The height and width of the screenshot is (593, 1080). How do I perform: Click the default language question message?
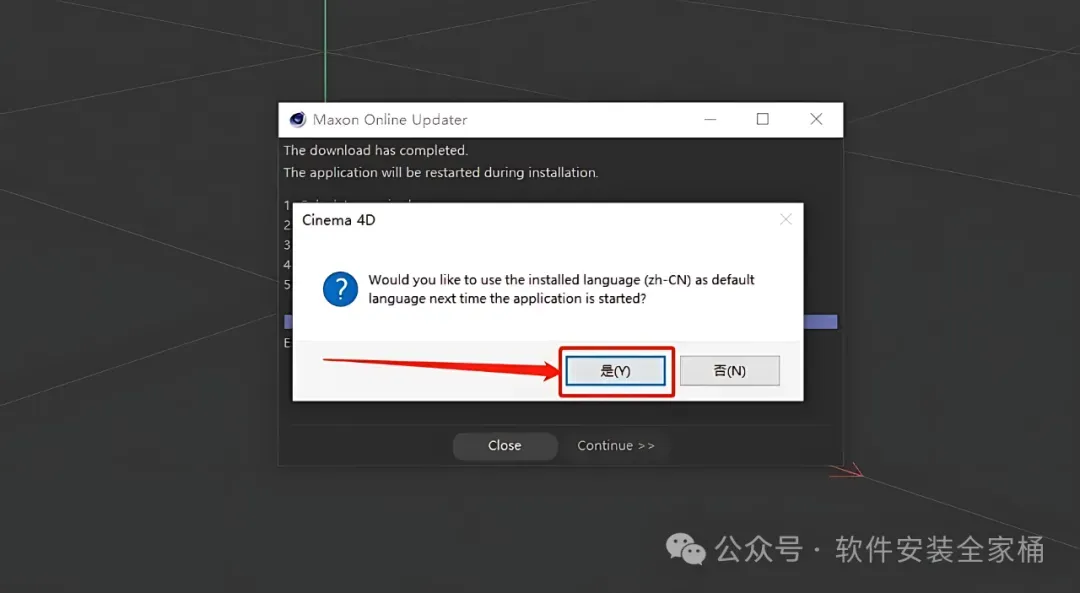coord(561,289)
